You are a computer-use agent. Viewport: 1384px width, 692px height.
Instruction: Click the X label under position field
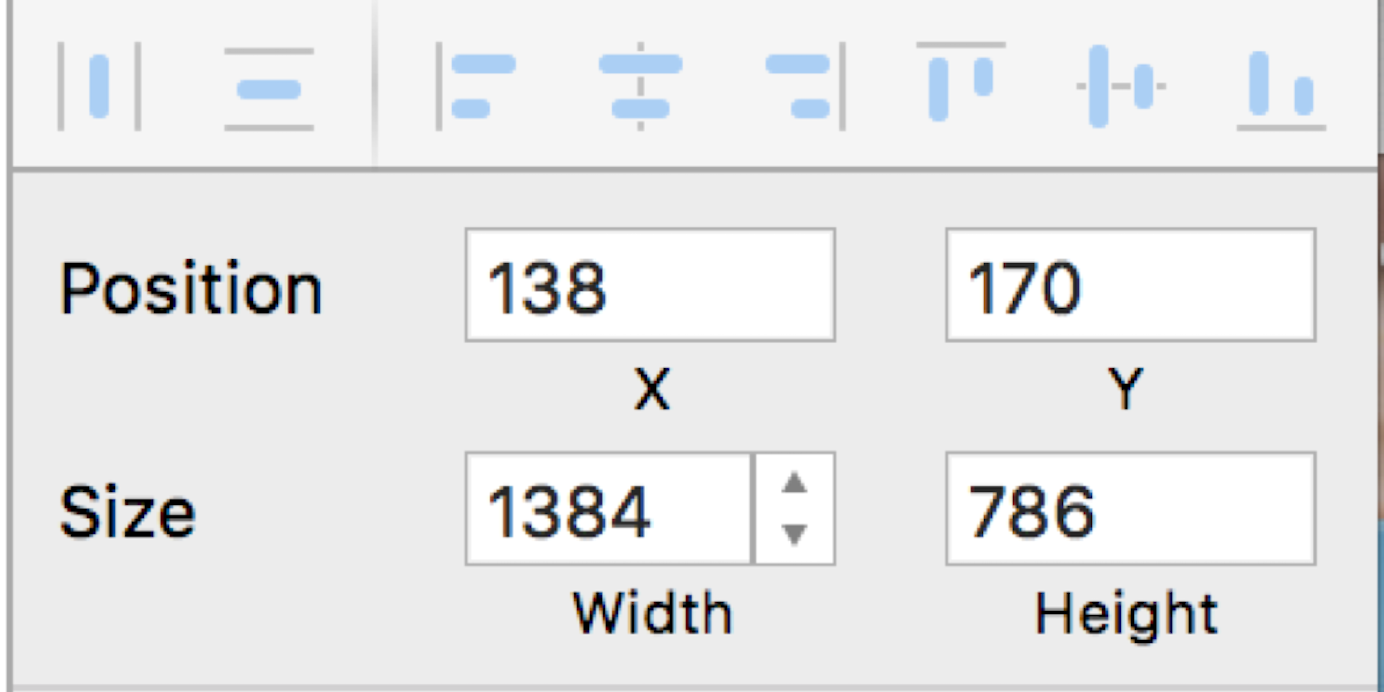tap(651, 392)
